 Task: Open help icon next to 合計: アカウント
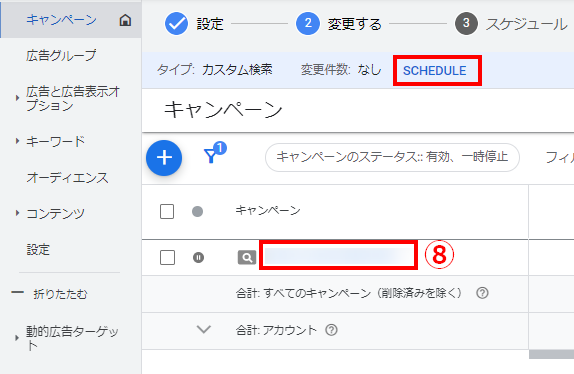331,330
